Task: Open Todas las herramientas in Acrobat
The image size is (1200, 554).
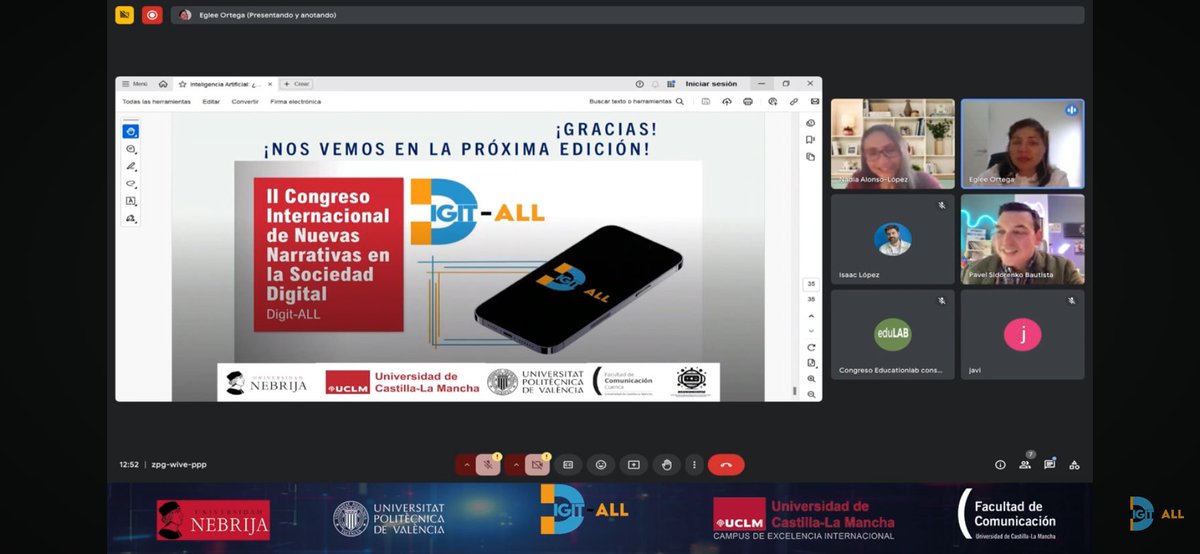Action: (156, 101)
